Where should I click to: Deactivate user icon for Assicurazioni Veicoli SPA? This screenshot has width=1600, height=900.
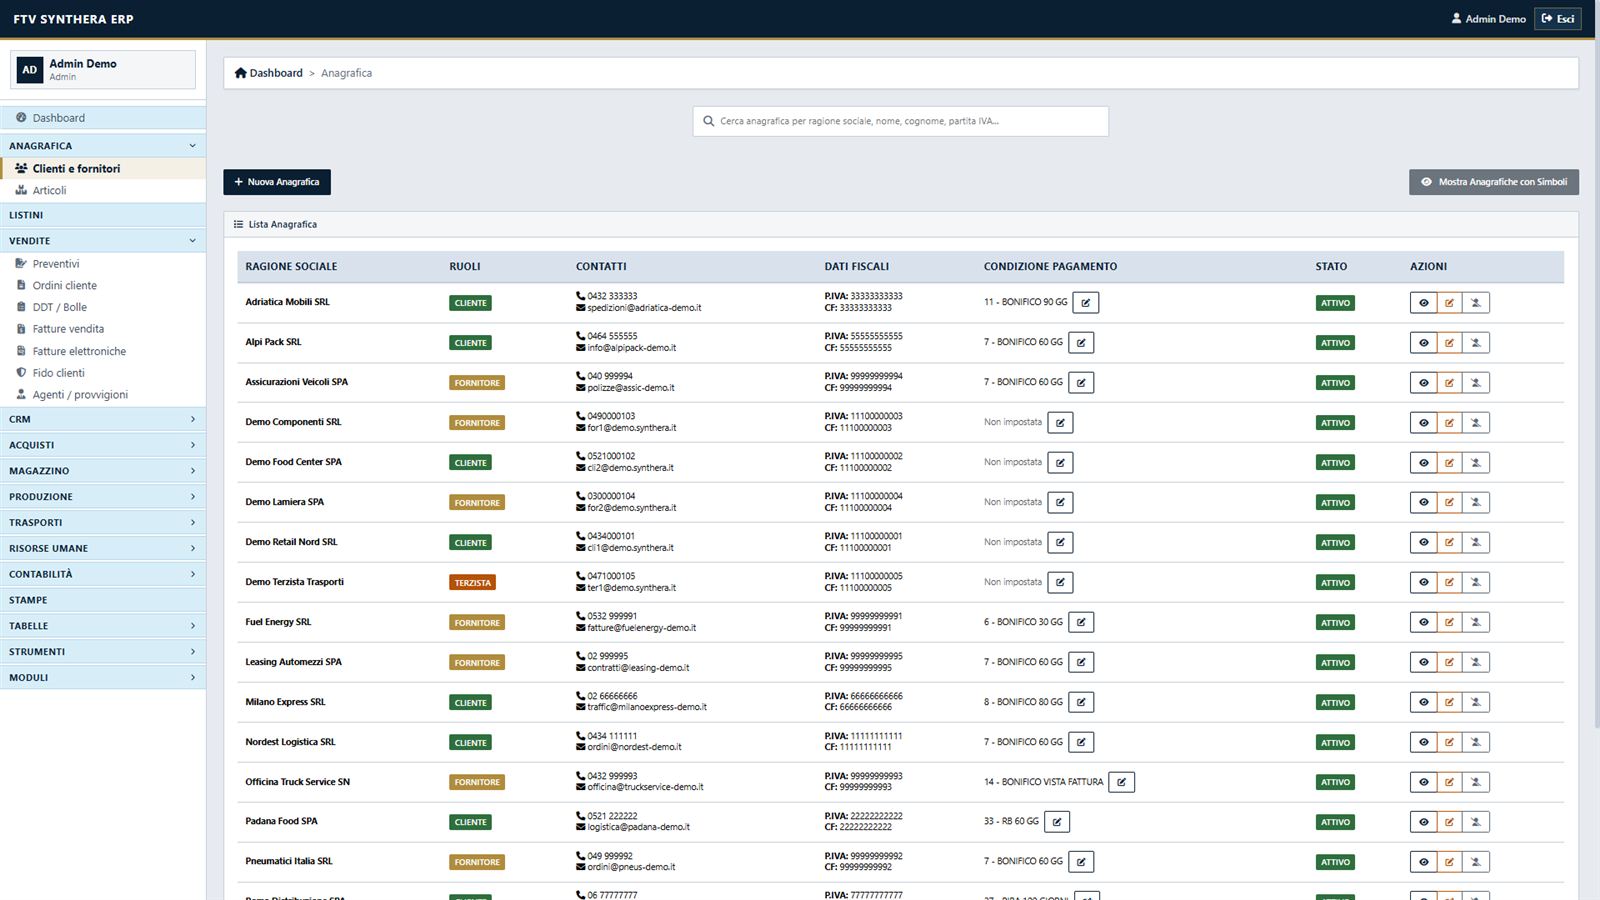(1476, 383)
